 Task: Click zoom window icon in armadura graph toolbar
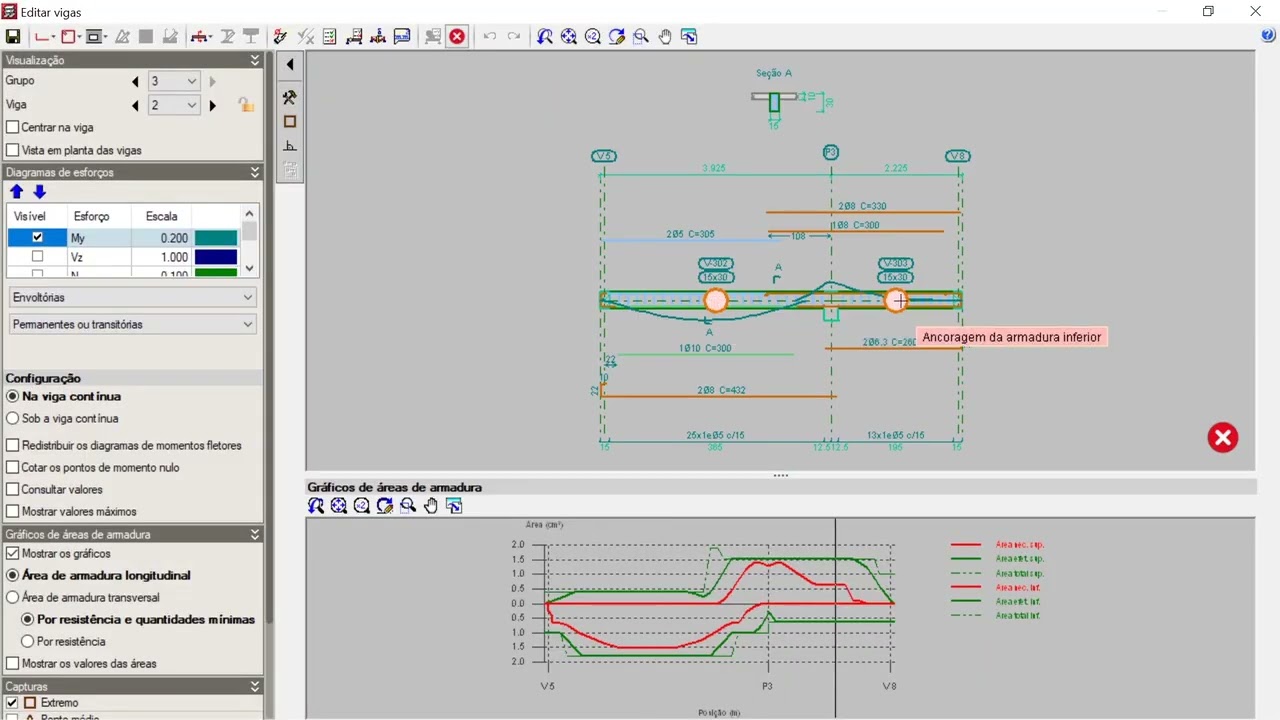pos(407,506)
